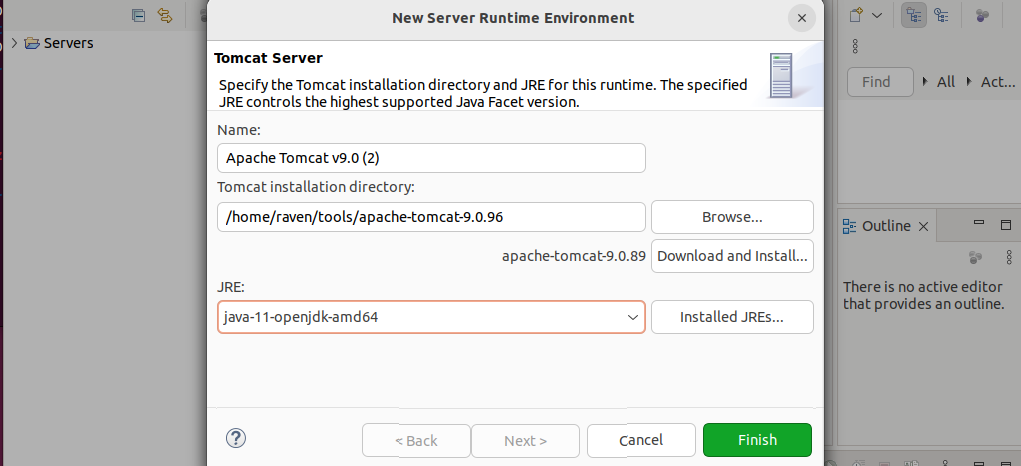Toggle Categorized presentation icon in Task List
Viewport: 1021px width, 466px height.
pyautogui.click(x=914, y=15)
